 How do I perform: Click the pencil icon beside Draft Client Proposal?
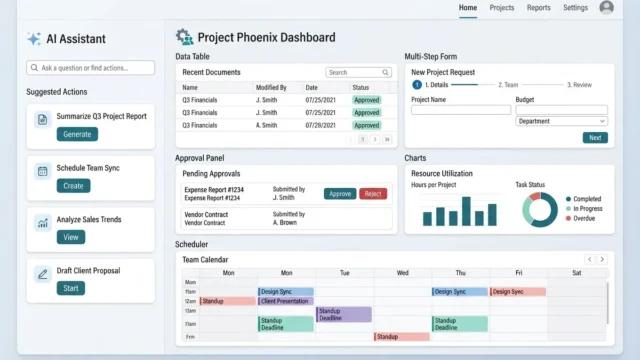pyautogui.click(x=42, y=274)
